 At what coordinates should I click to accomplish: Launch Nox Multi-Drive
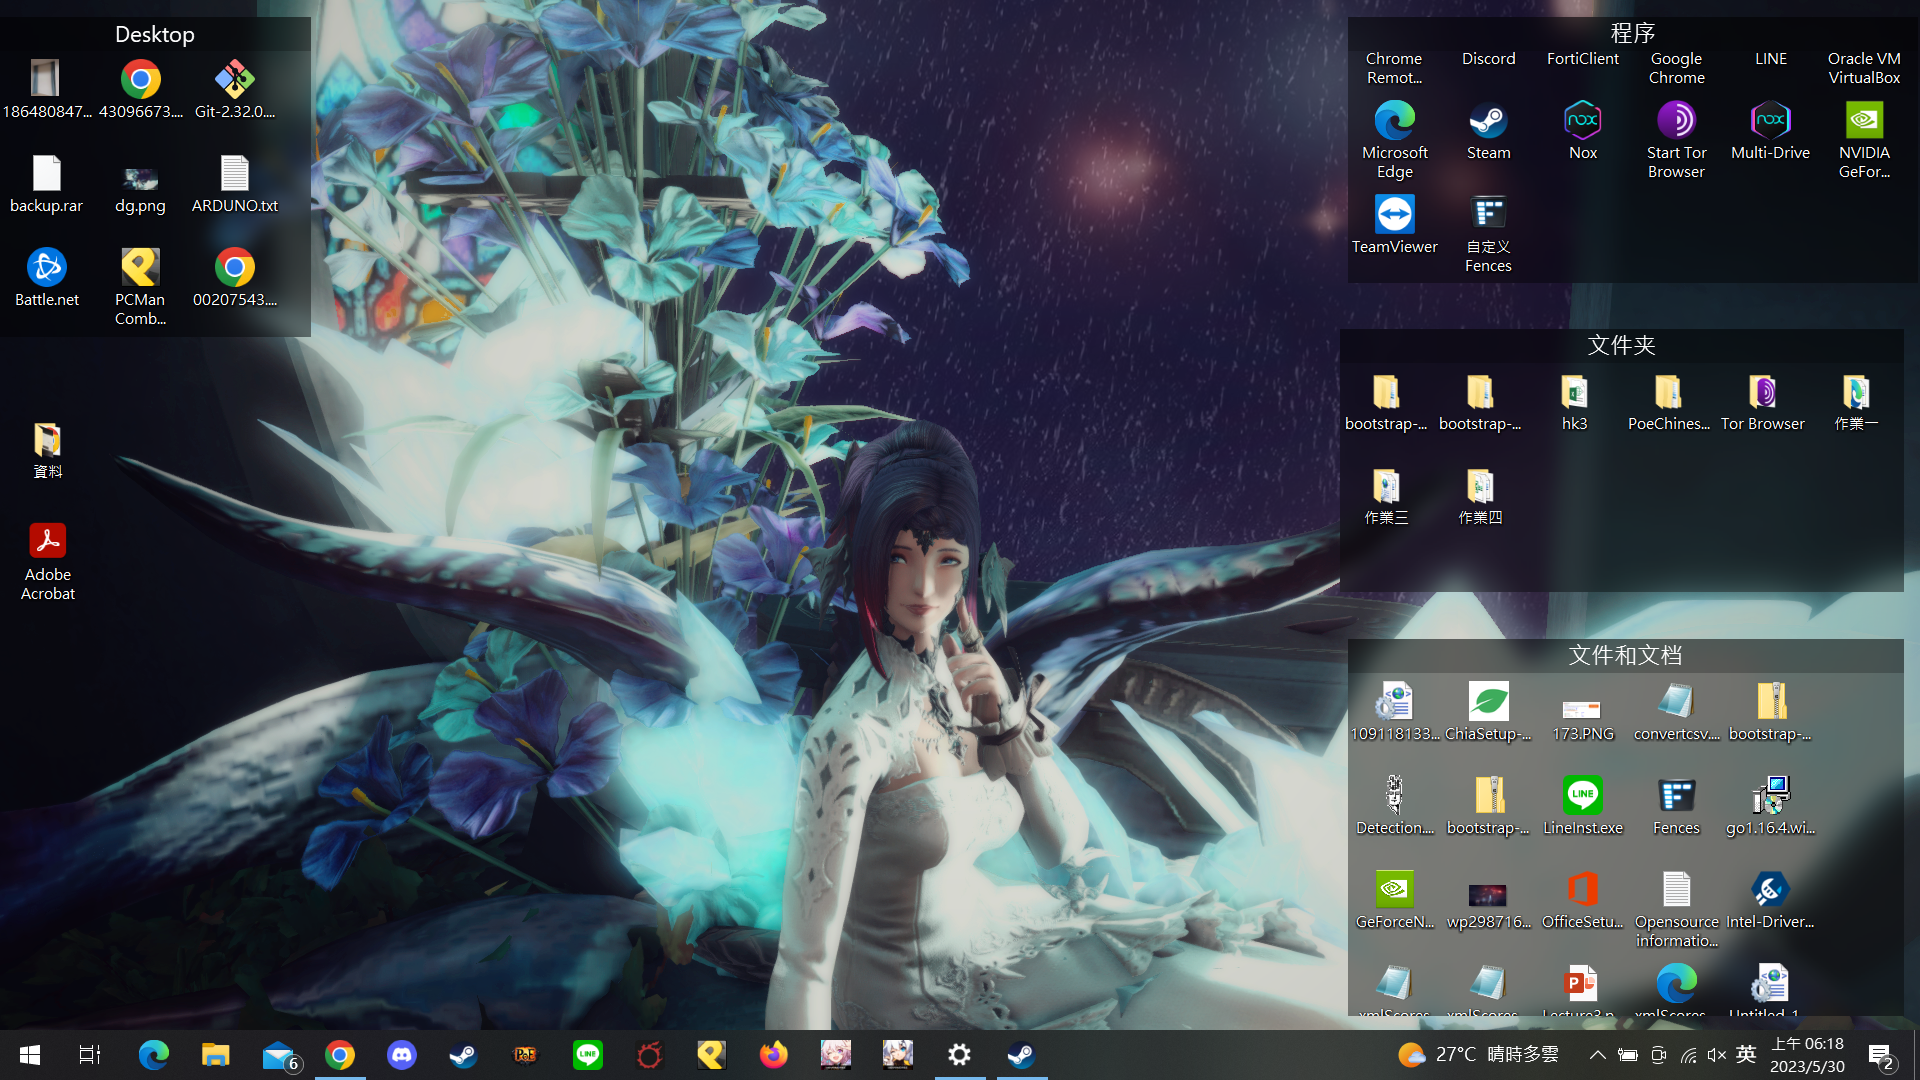pyautogui.click(x=1770, y=131)
